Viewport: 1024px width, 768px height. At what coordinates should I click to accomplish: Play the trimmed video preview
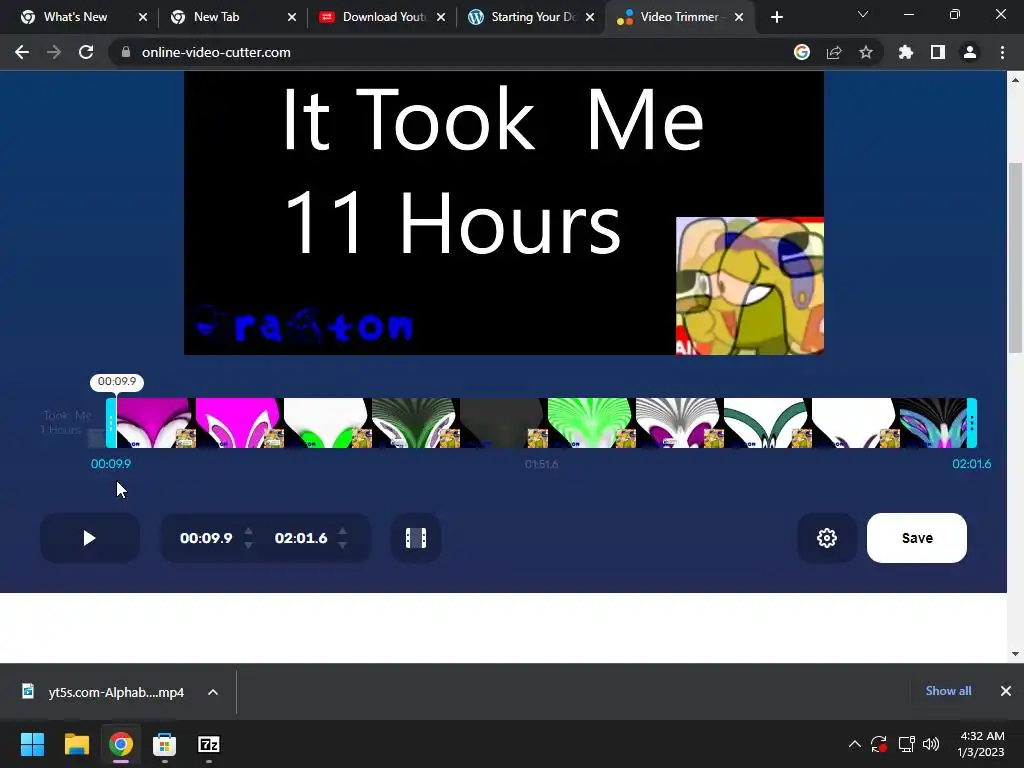pos(89,538)
